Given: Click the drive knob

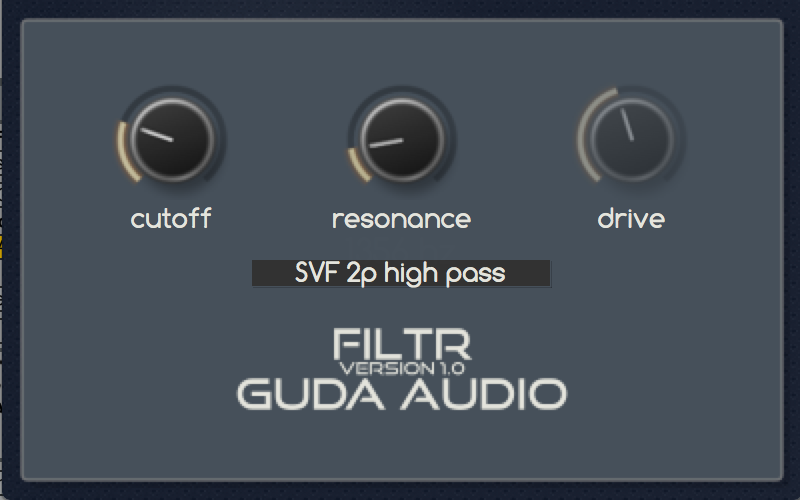Looking at the screenshot, I should tap(632, 139).
